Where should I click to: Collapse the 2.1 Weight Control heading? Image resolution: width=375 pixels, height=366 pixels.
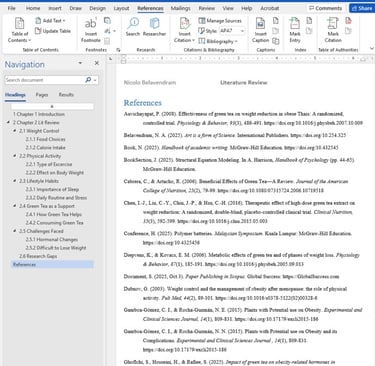point(15,131)
